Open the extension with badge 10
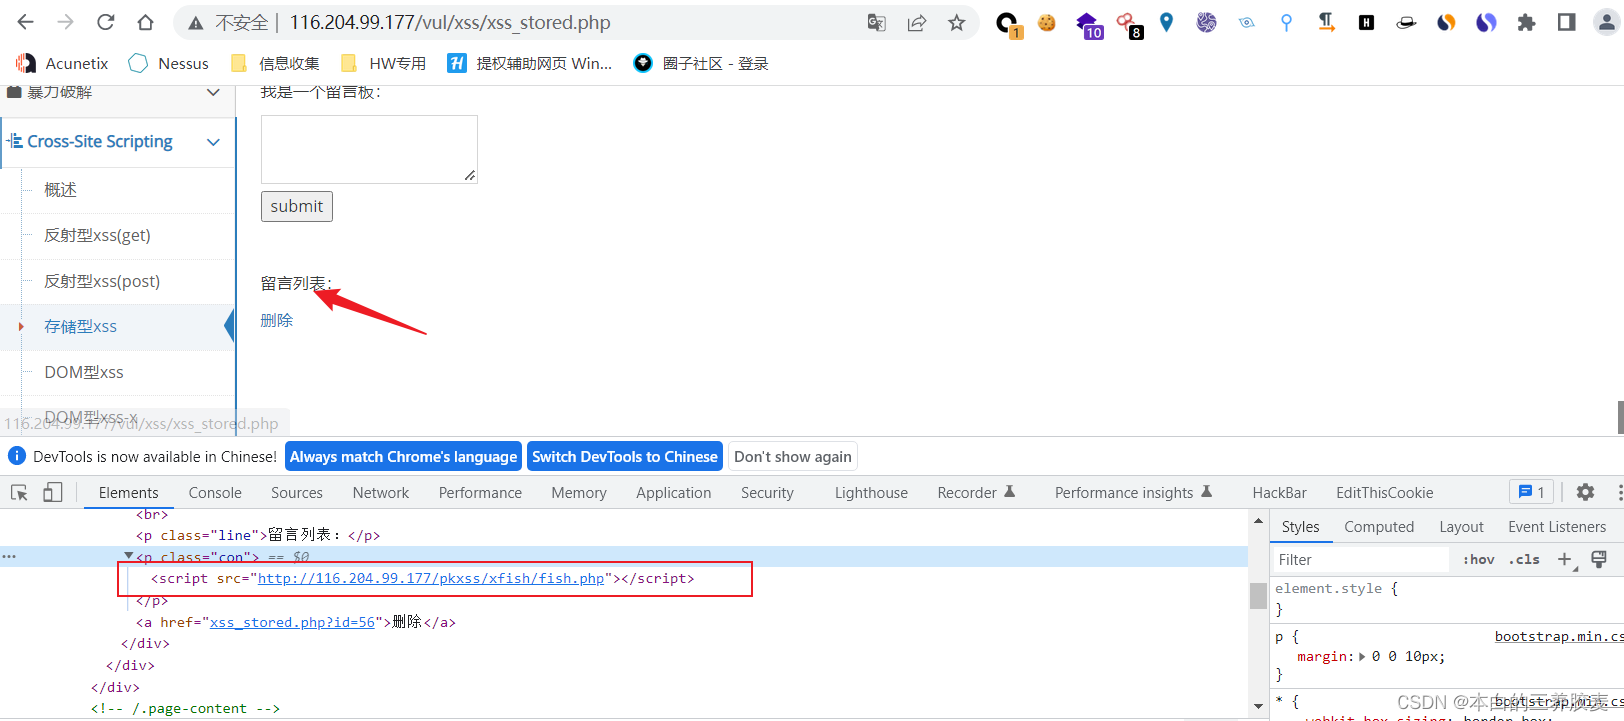Viewport: 1624px width, 721px height. (x=1088, y=24)
